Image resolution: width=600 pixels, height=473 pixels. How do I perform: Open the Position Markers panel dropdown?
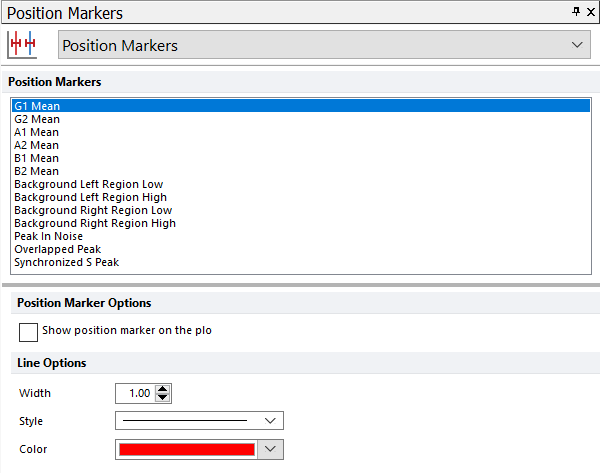click(324, 45)
